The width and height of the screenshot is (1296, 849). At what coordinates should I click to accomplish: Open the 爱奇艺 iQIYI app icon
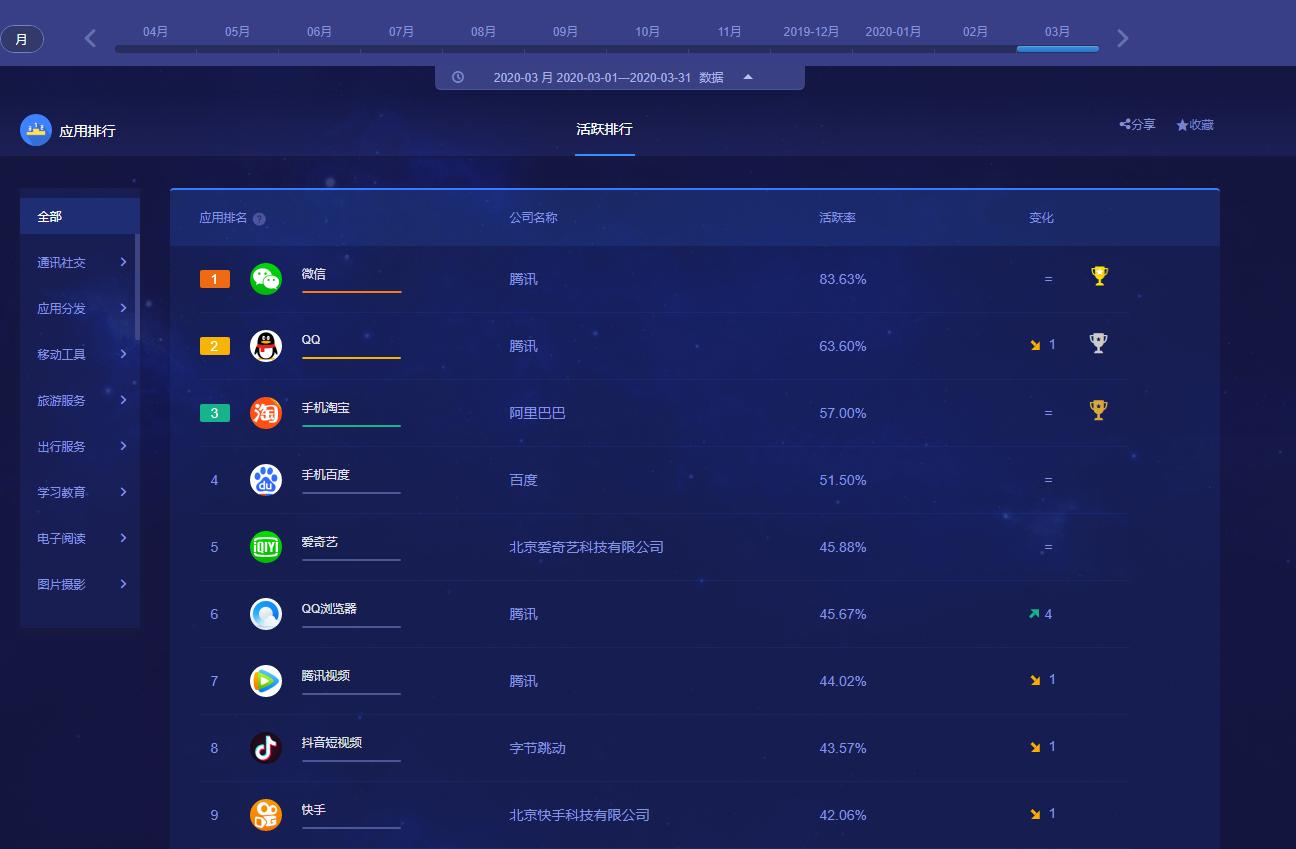[x=266, y=547]
